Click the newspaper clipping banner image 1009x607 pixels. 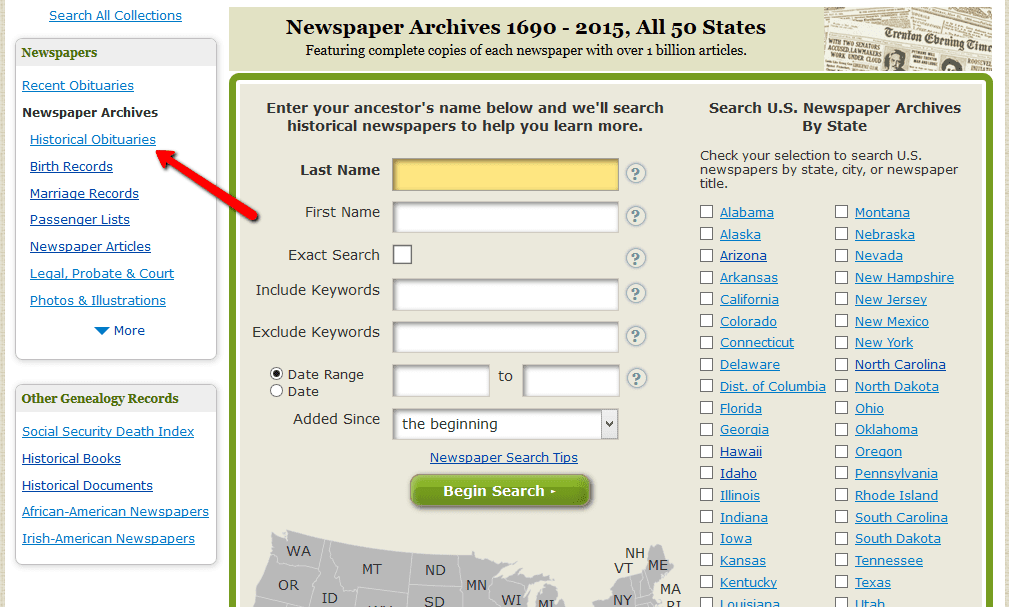(x=908, y=39)
